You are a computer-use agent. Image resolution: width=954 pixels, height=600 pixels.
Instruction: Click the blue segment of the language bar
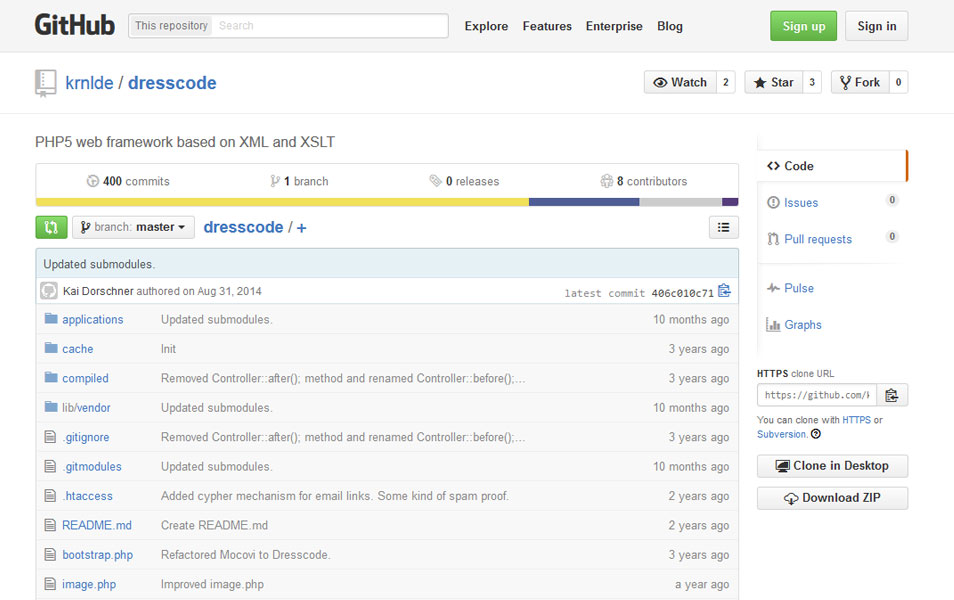tap(584, 202)
